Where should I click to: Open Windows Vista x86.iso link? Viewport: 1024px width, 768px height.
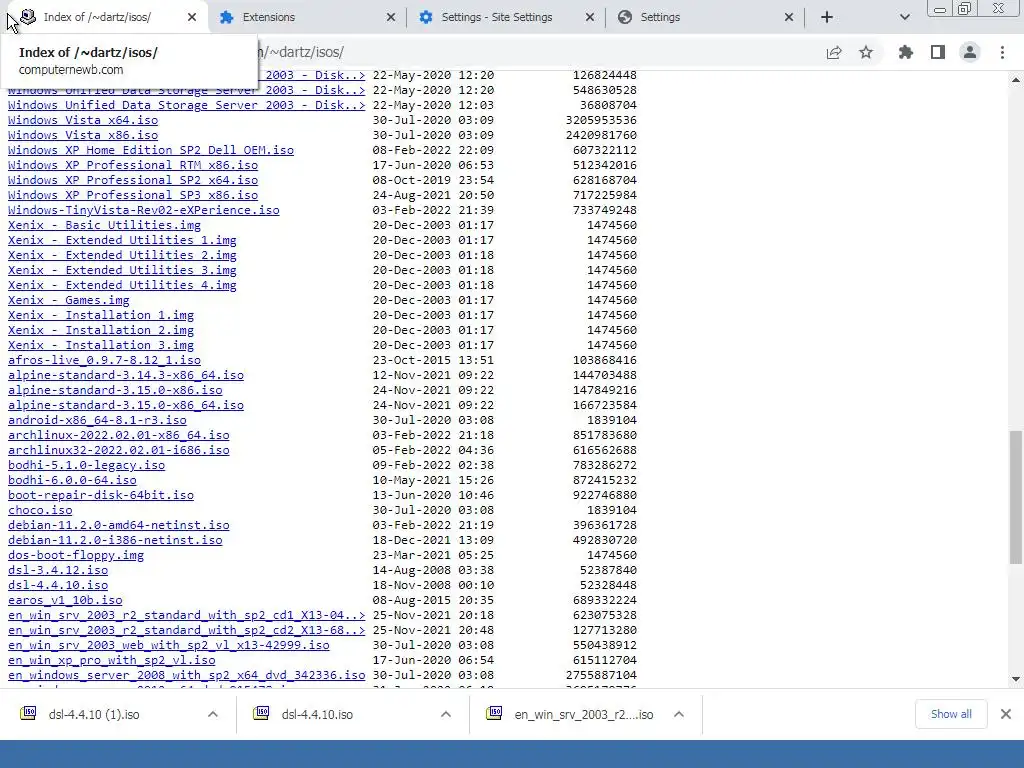[83, 135]
